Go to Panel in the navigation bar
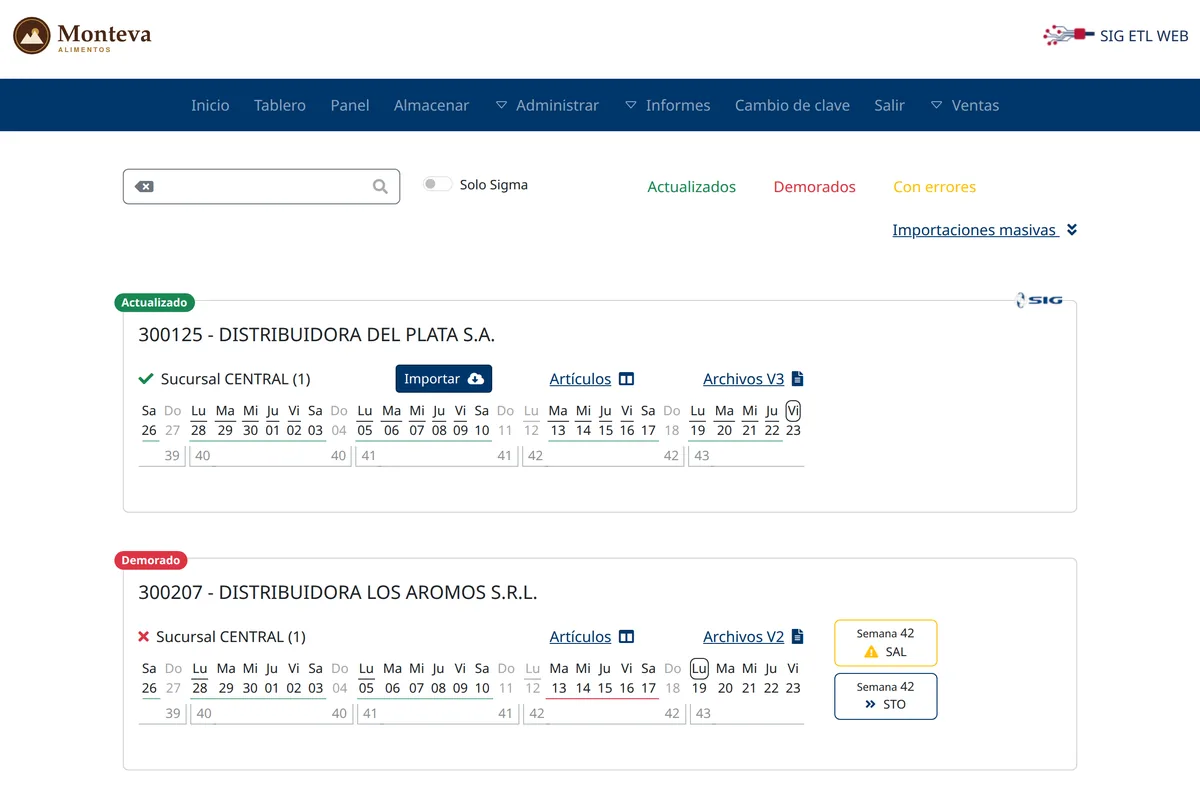 pos(350,105)
